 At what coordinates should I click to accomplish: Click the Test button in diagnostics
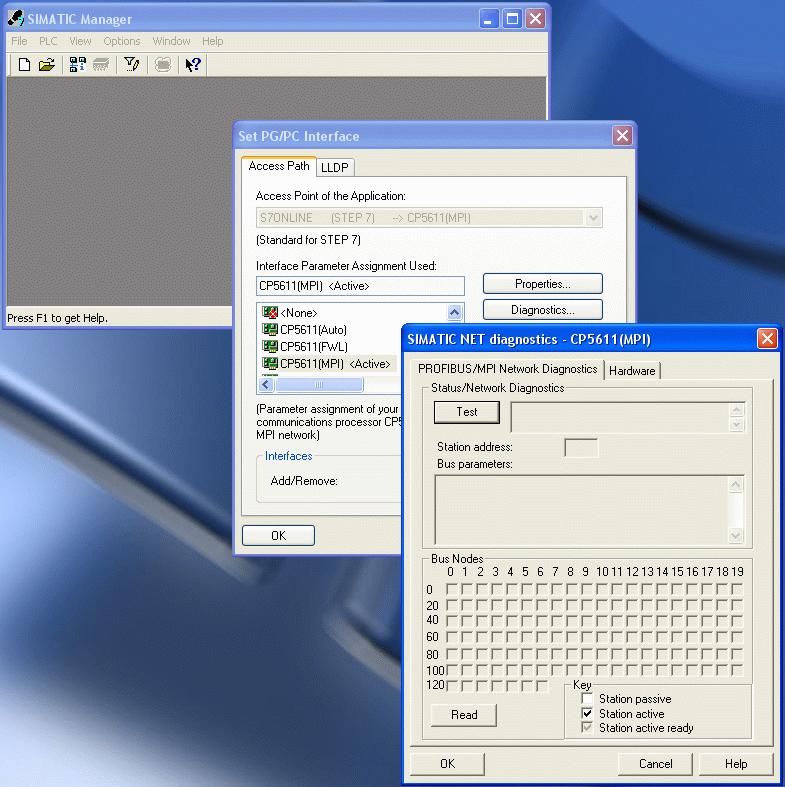(x=467, y=412)
